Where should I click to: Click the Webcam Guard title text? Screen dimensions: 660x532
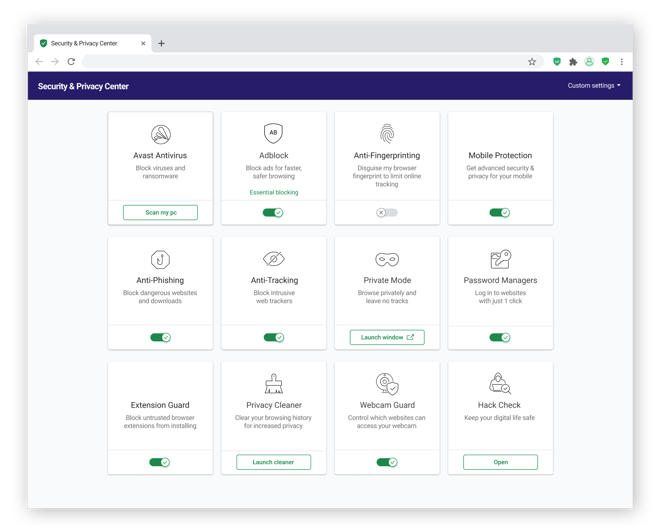click(387, 405)
